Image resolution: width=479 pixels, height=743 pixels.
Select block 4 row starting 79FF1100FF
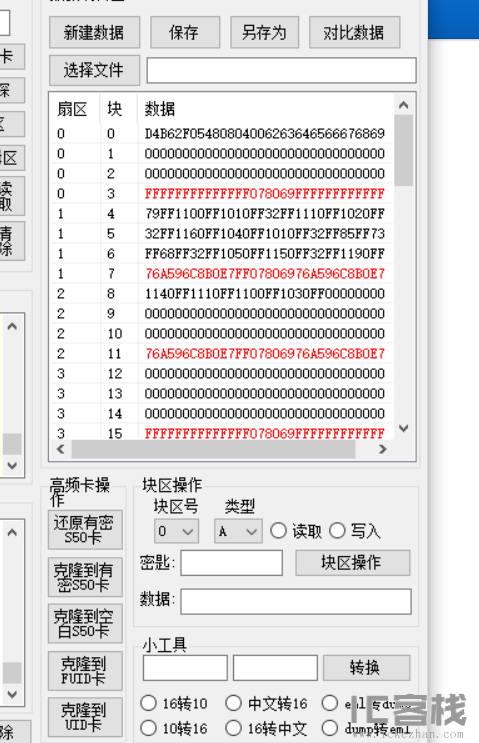(222, 214)
